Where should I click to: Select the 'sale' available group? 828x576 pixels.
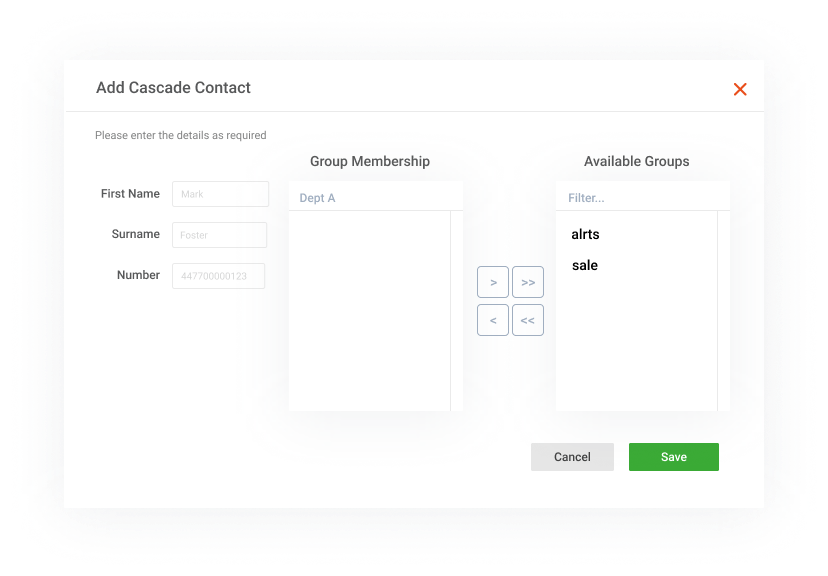(x=585, y=265)
